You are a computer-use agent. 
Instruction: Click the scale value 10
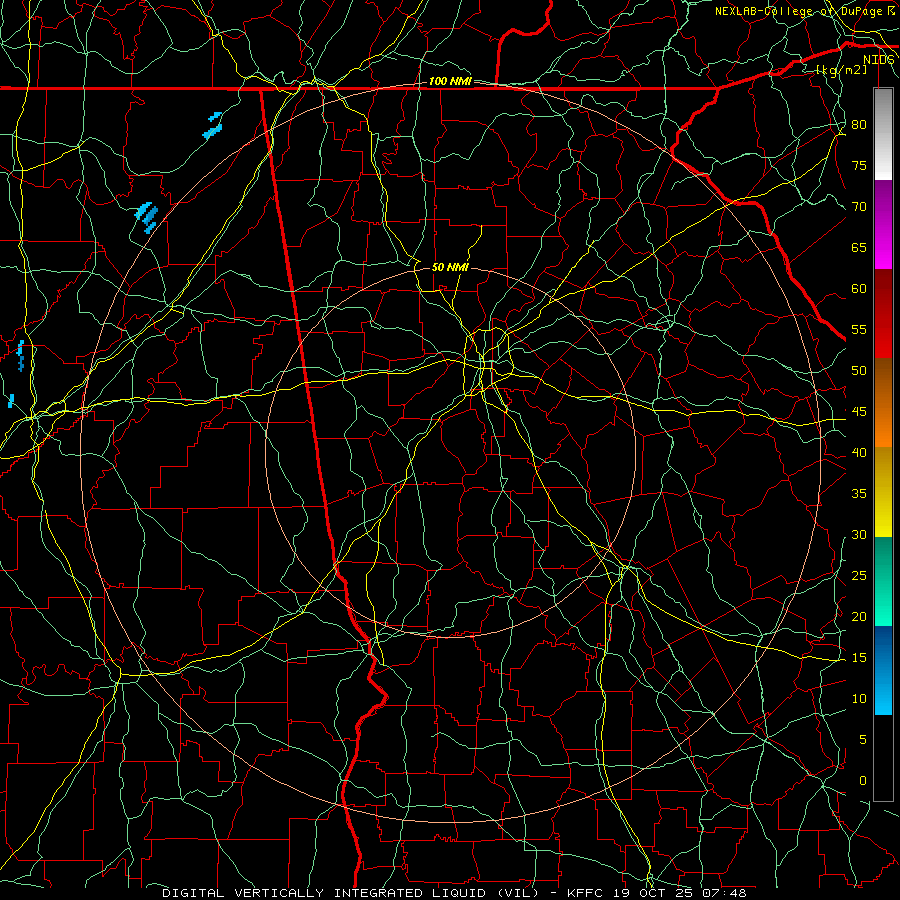(859, 699)
